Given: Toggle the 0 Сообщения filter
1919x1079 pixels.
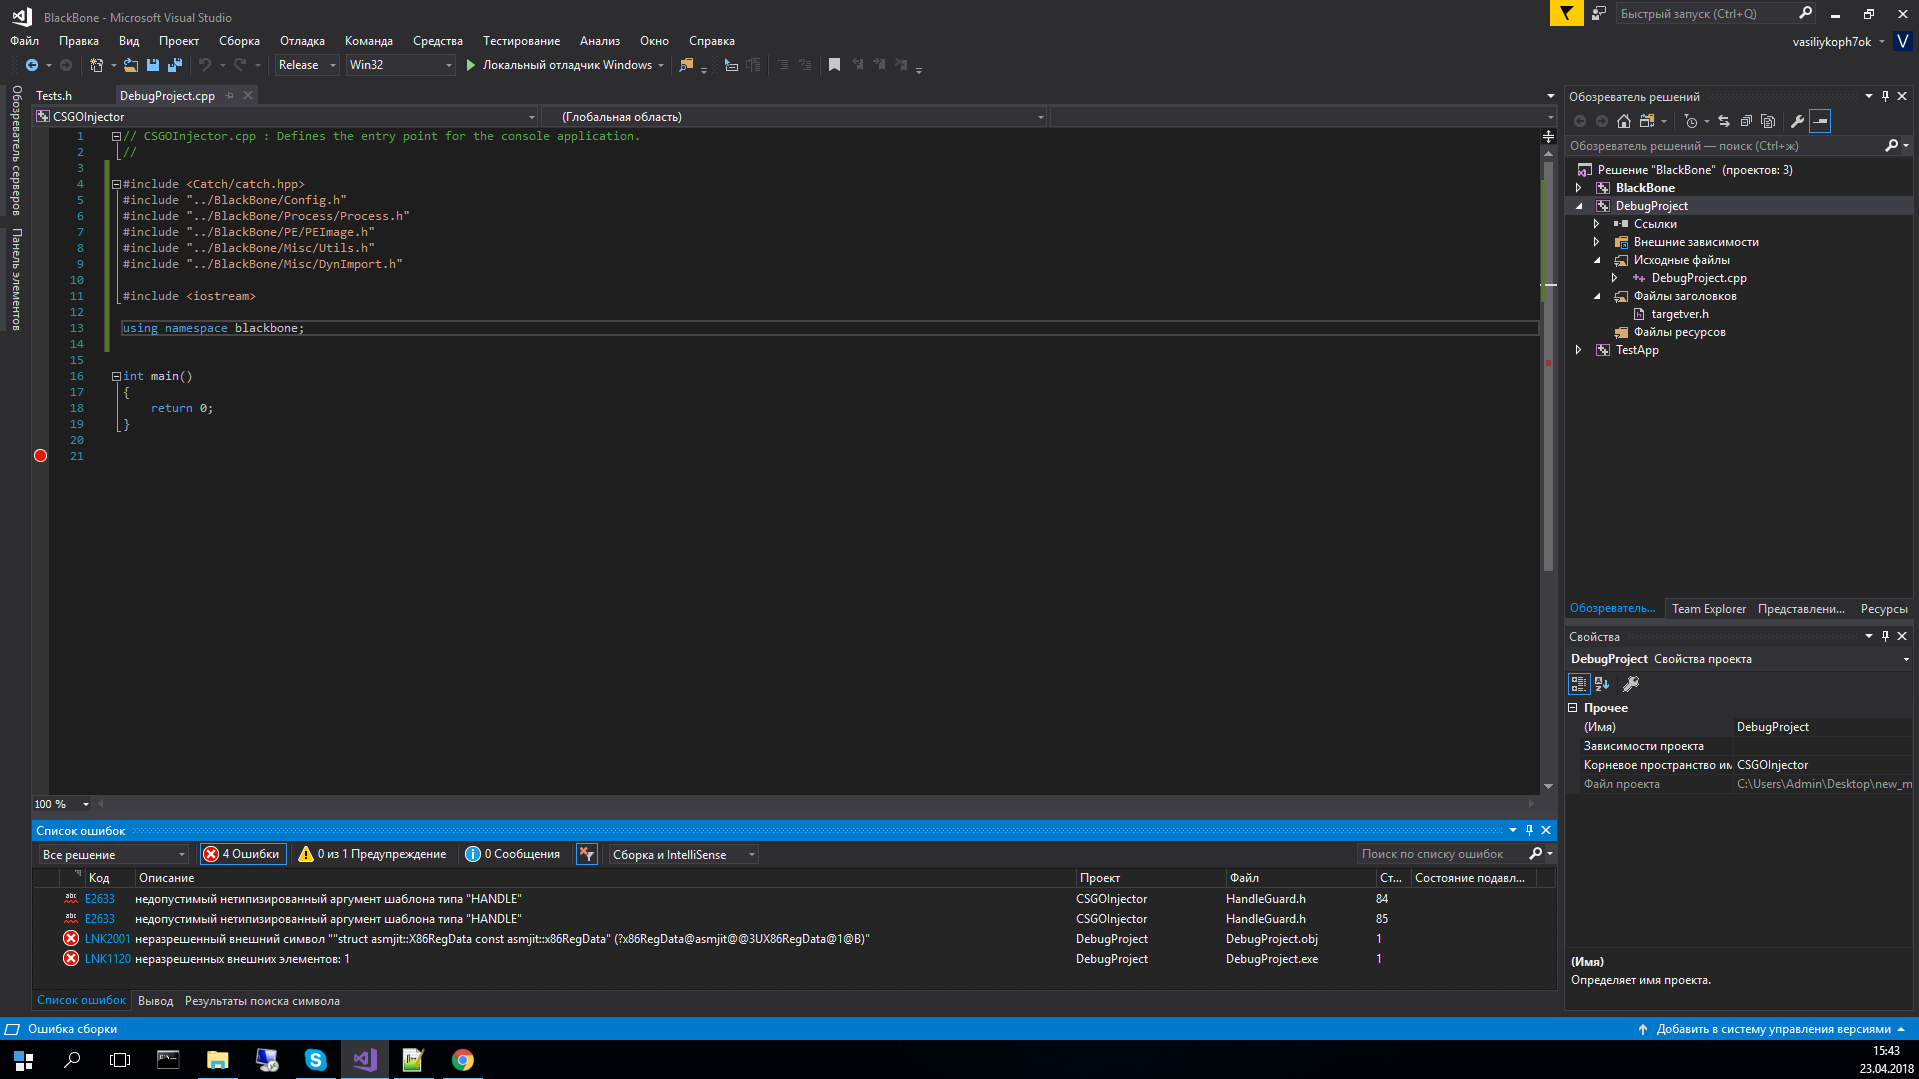Looking at the screenshot, I should click(x=513, y=853).
